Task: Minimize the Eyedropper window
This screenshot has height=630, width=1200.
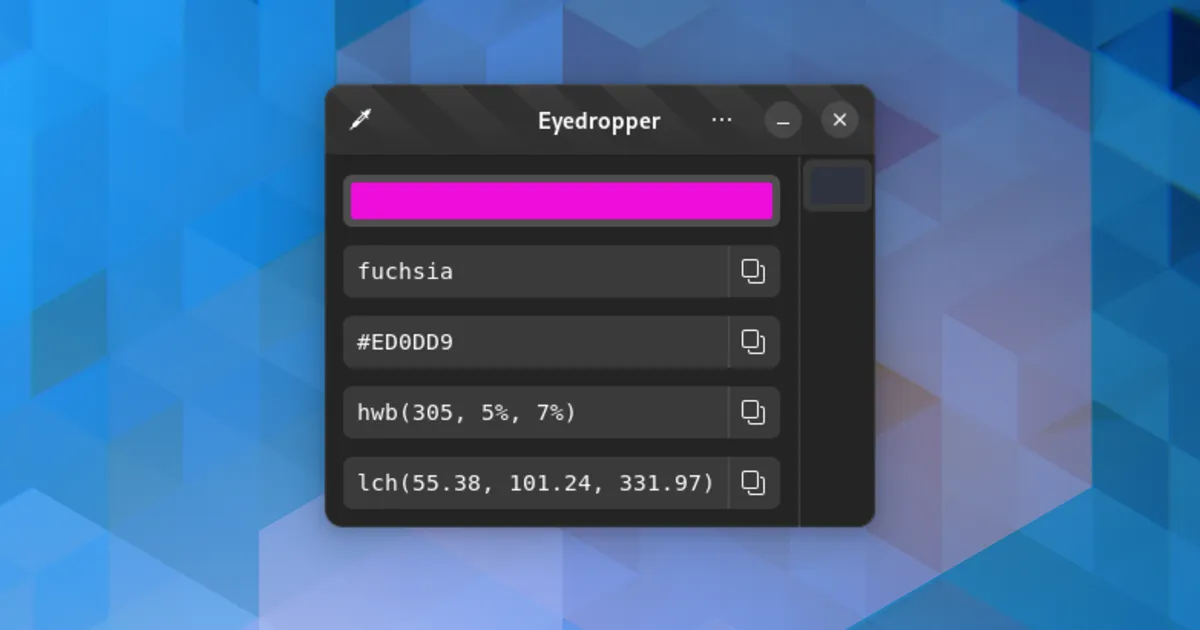Action: click(x=783, y=121)
